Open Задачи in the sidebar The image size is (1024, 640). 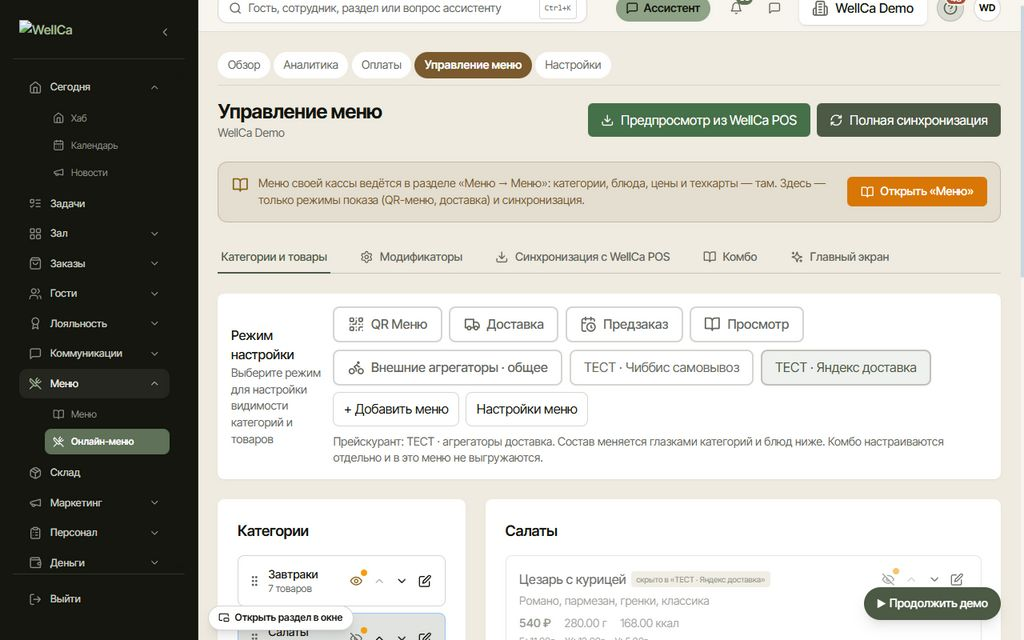(x=94, y=204)
